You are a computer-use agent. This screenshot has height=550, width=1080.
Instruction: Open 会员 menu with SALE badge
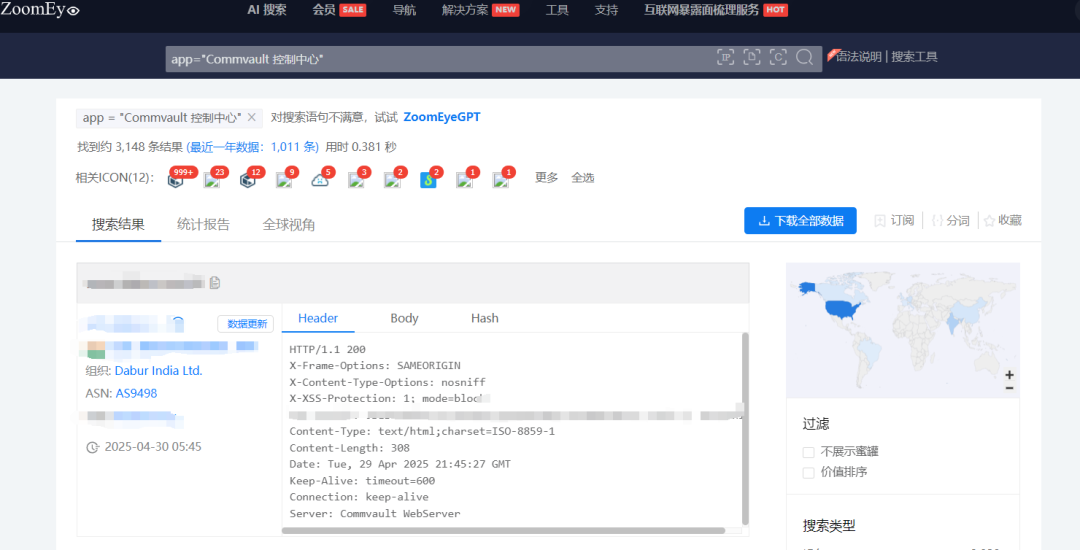pyautogui.click(x=339, y=10)
